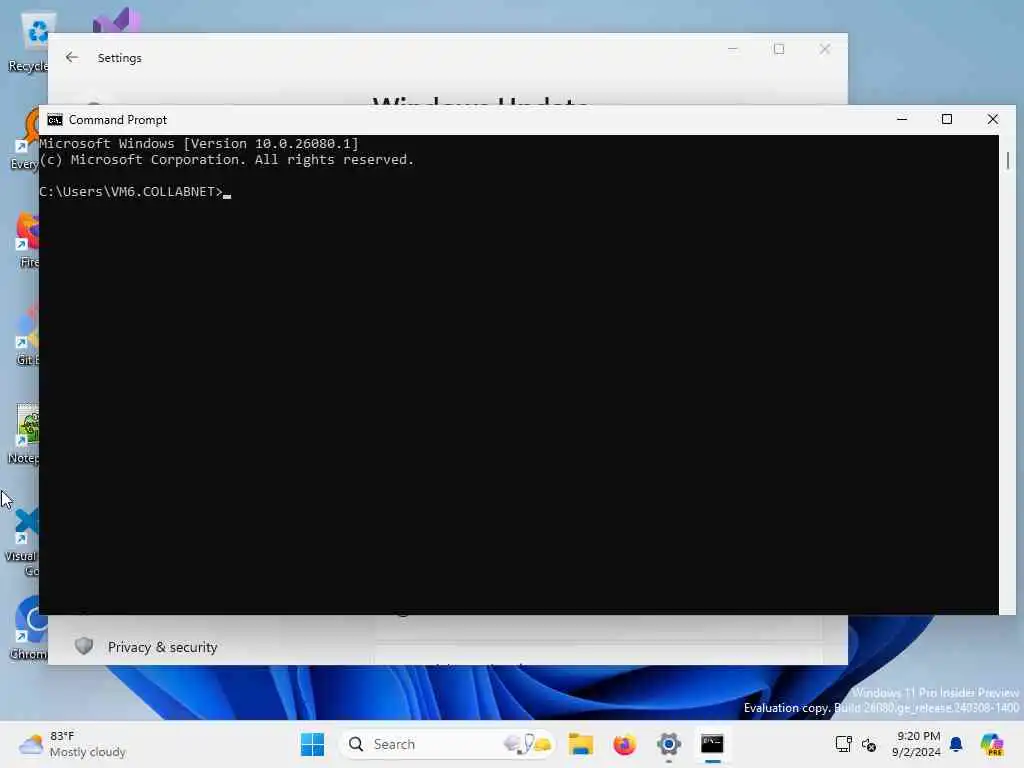Switch to Settings app on taskbar

(669, 744)
